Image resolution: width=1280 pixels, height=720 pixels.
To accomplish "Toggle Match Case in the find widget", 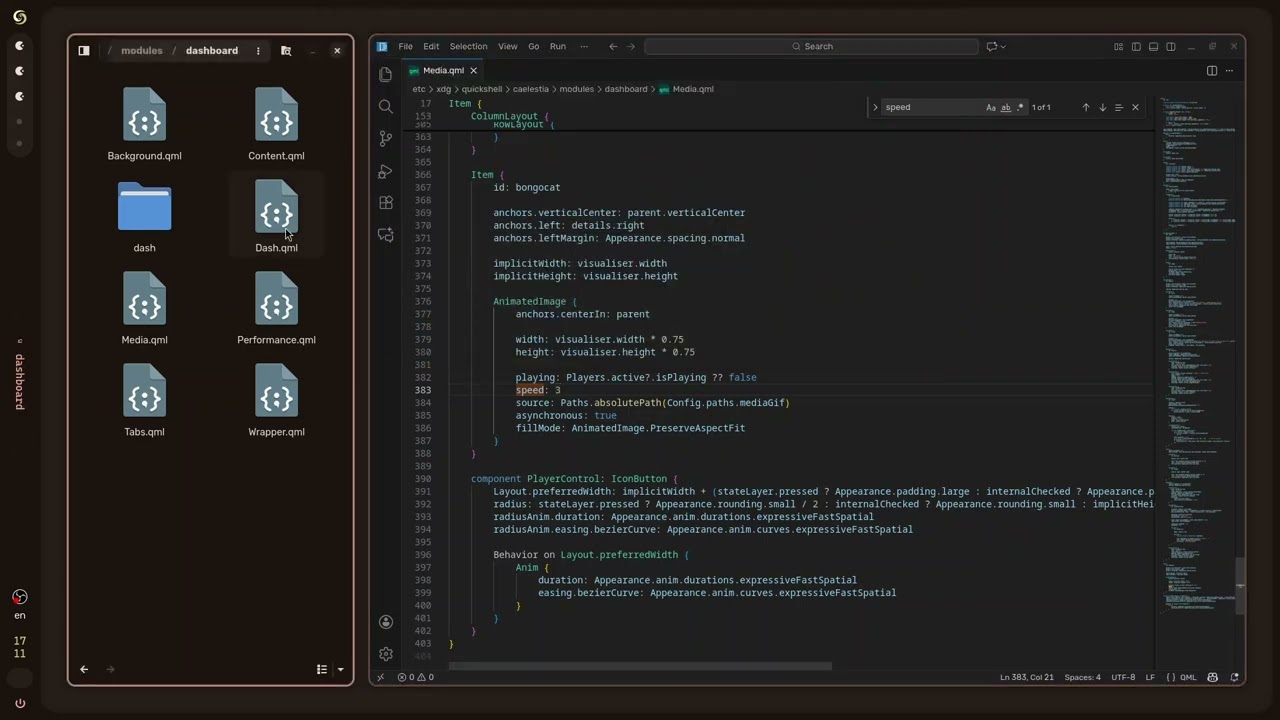I will [x=991, y=107].
